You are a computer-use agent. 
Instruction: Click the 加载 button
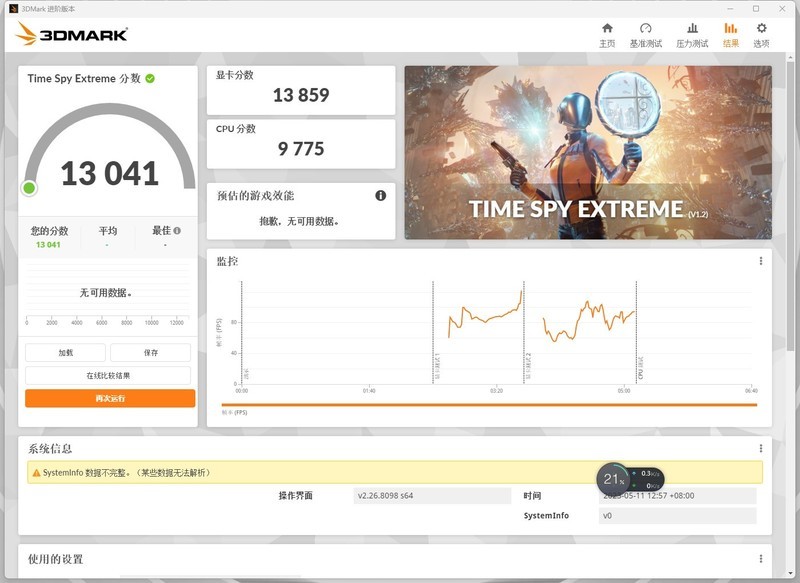click(65, 352)
